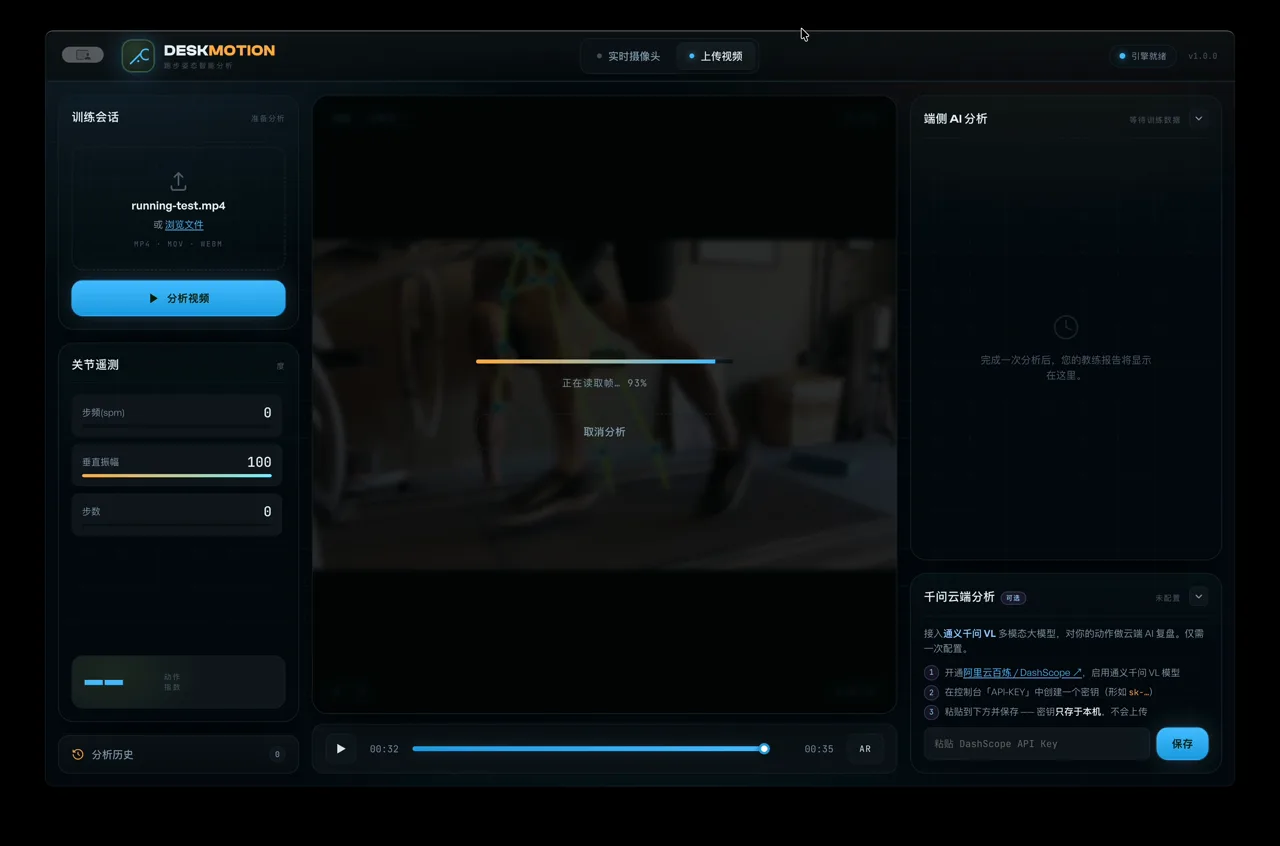The height and width of the screenshot is (846, 1280).
Task: Click the video timeline seek slider handle
Action: 764,748
